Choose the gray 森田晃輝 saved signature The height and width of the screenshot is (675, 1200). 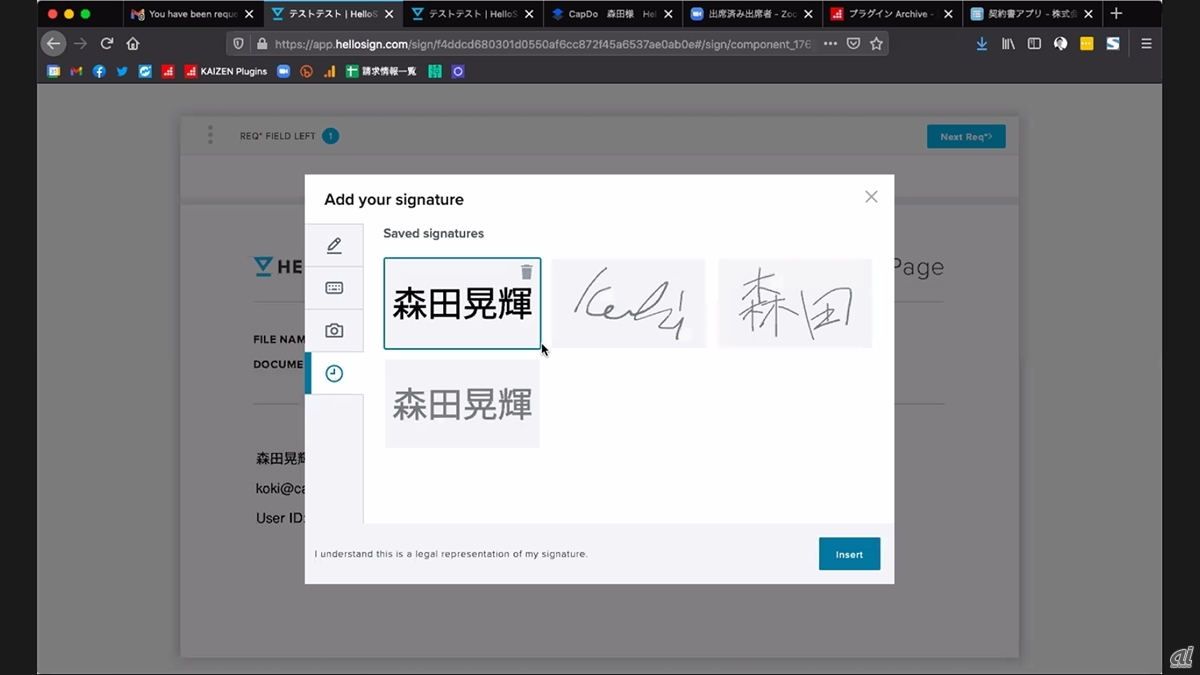[462, 404]
